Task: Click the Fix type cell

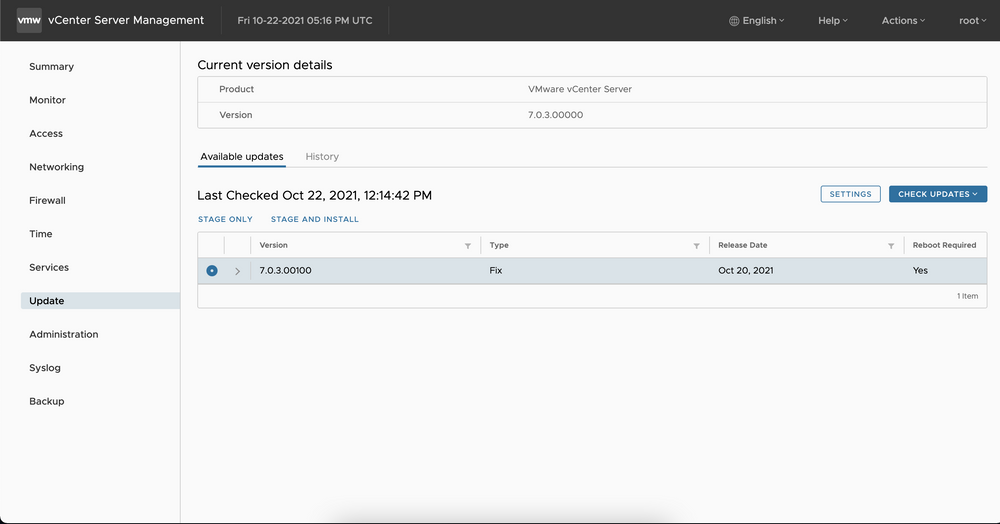Action: pyautogui.click(x=496, y=271)
